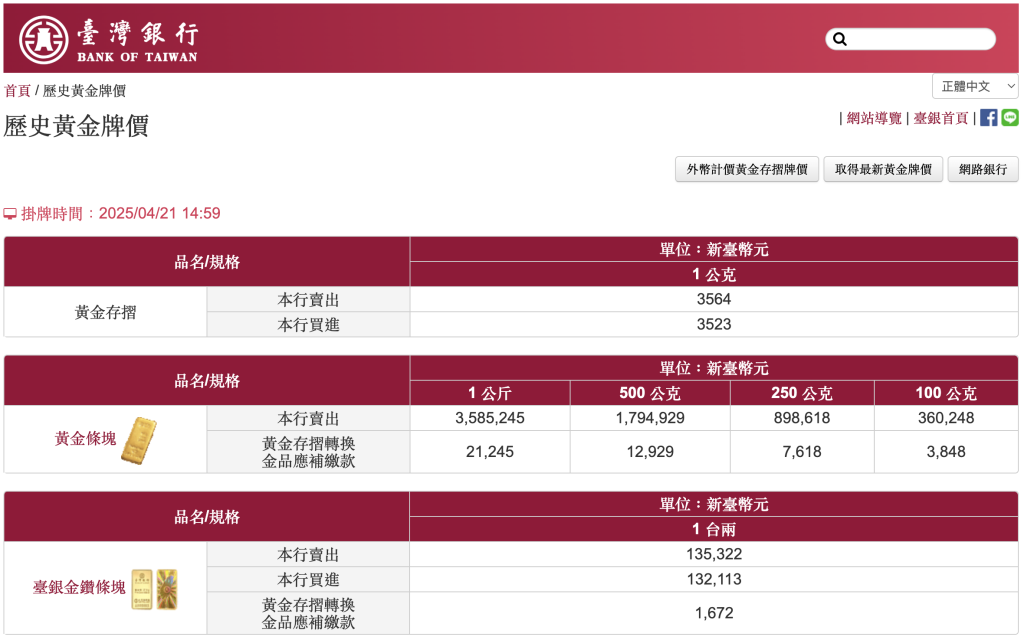This screenshot has width=1024, height=640.
Task: Select the 黃金存摺 selling price 3564
Action: pos(714,299)
